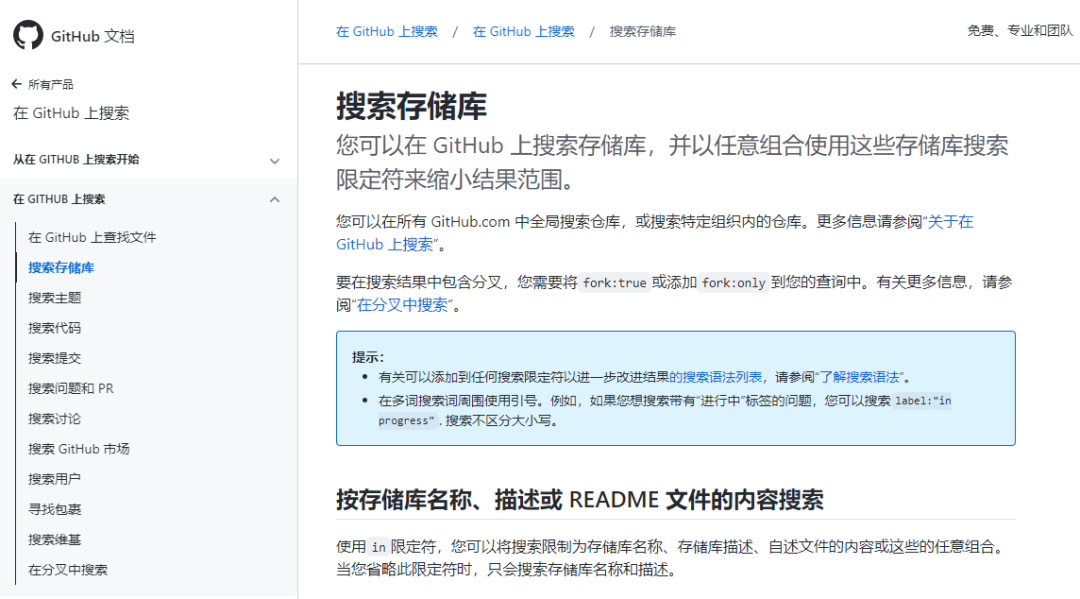Click the fork:true code snippet
1080x599 pixels.
[614, 283]
